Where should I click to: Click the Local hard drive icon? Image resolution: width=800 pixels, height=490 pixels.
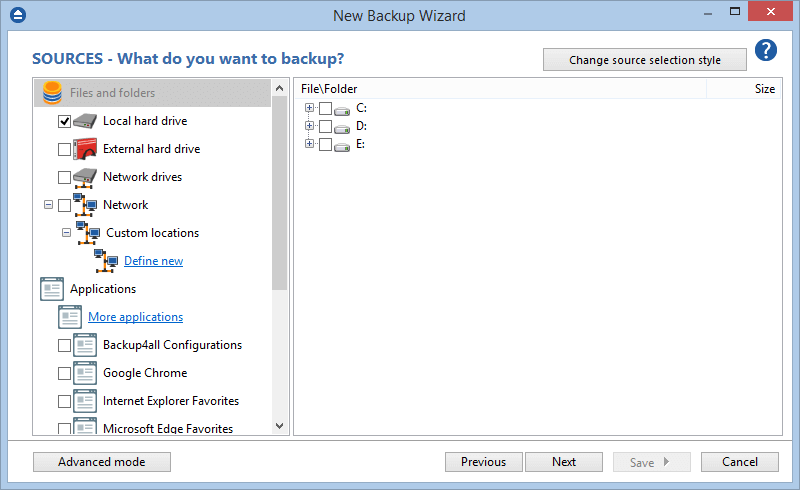pos(85,121)
